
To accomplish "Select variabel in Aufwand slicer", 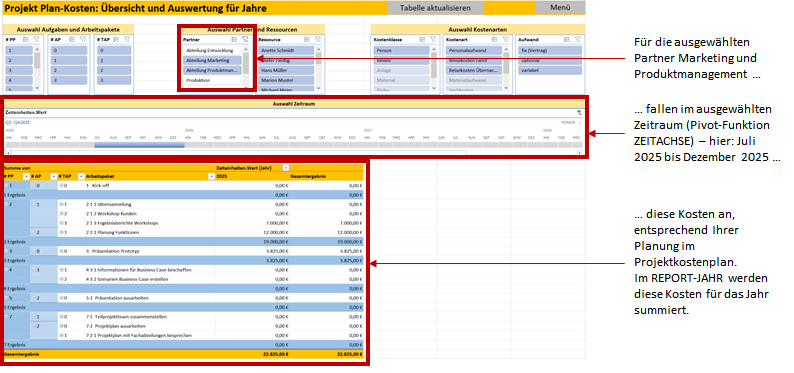I will (550, 70).
